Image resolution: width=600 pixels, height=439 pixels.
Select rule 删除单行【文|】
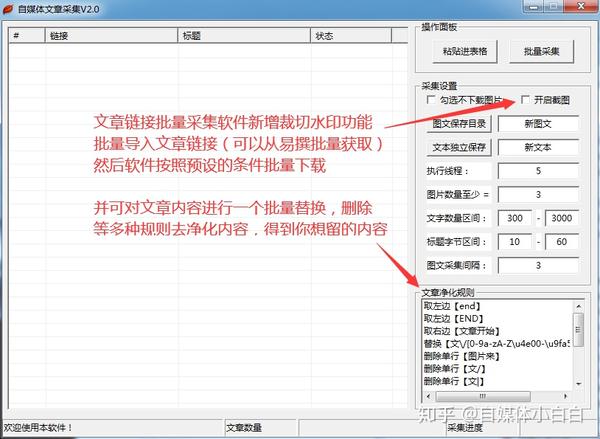pos(454,382)
